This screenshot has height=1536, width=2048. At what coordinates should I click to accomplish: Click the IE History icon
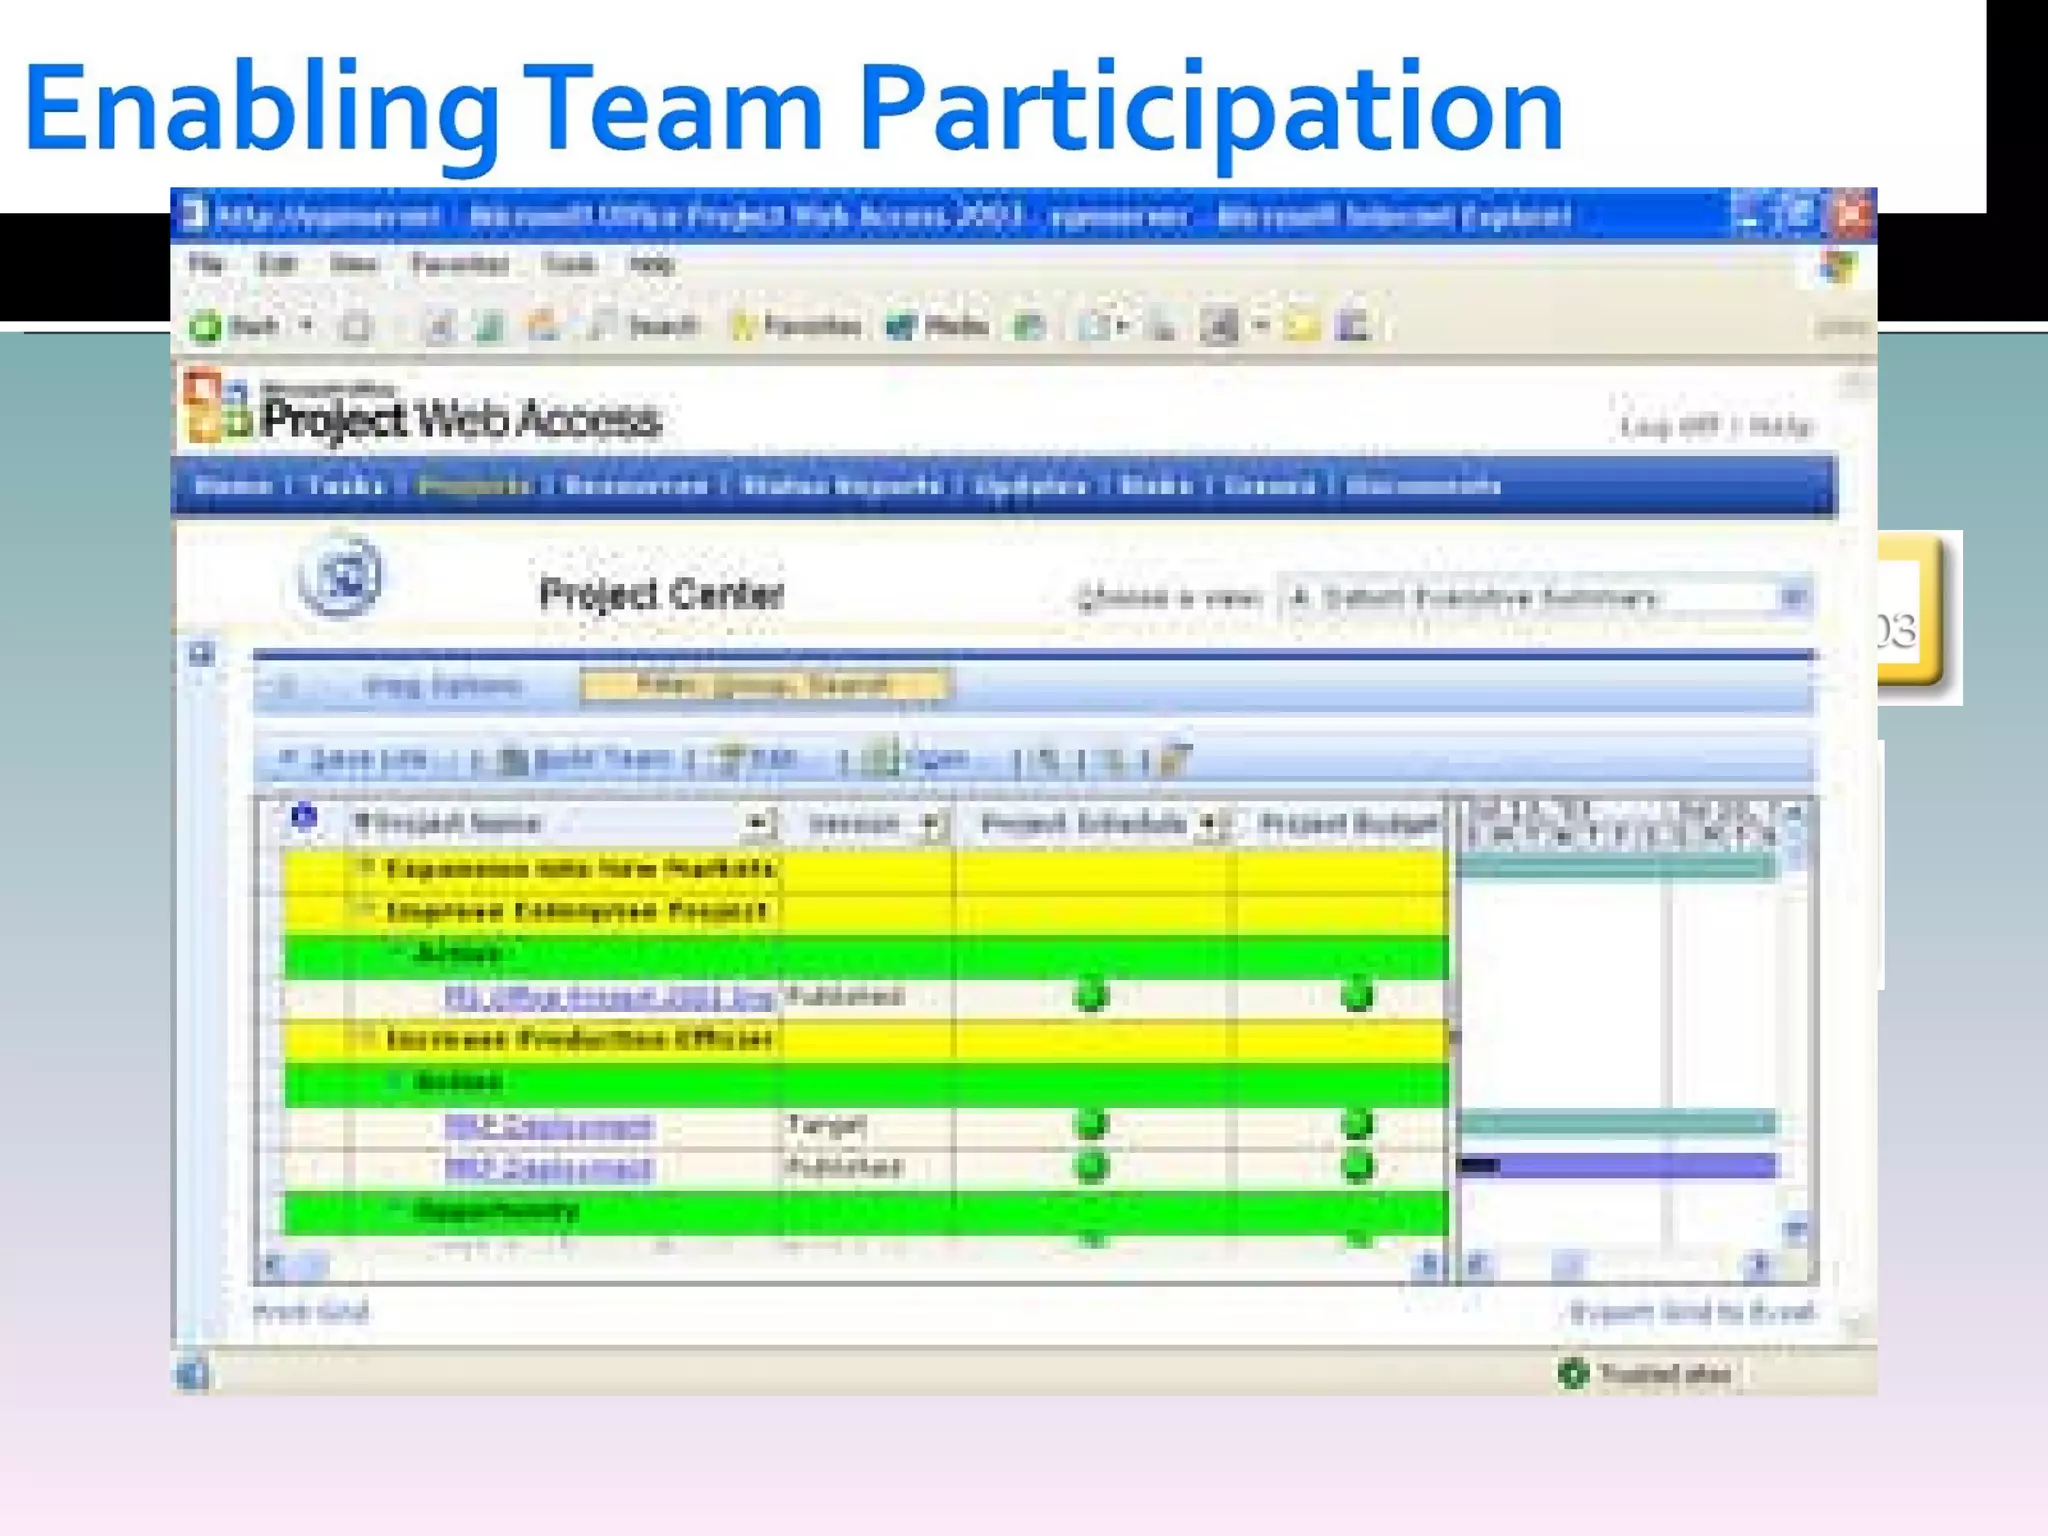1029,326
